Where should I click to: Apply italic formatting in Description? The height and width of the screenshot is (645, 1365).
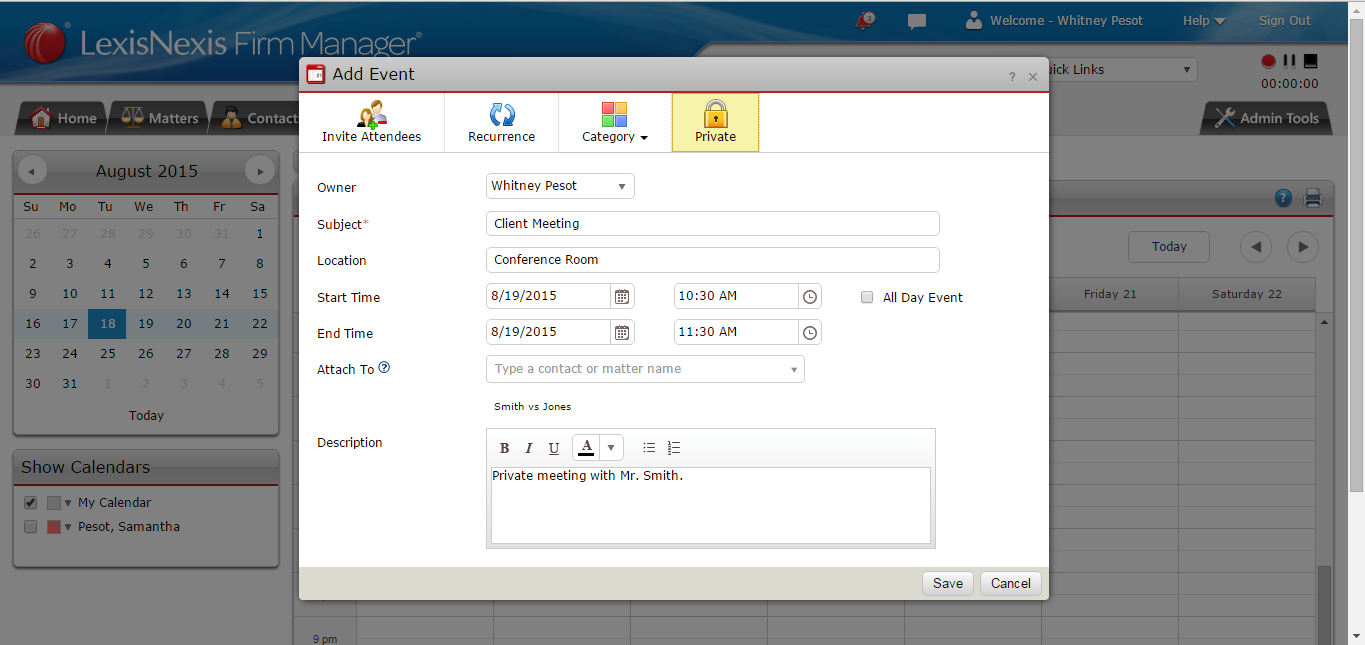coord(529,448)
